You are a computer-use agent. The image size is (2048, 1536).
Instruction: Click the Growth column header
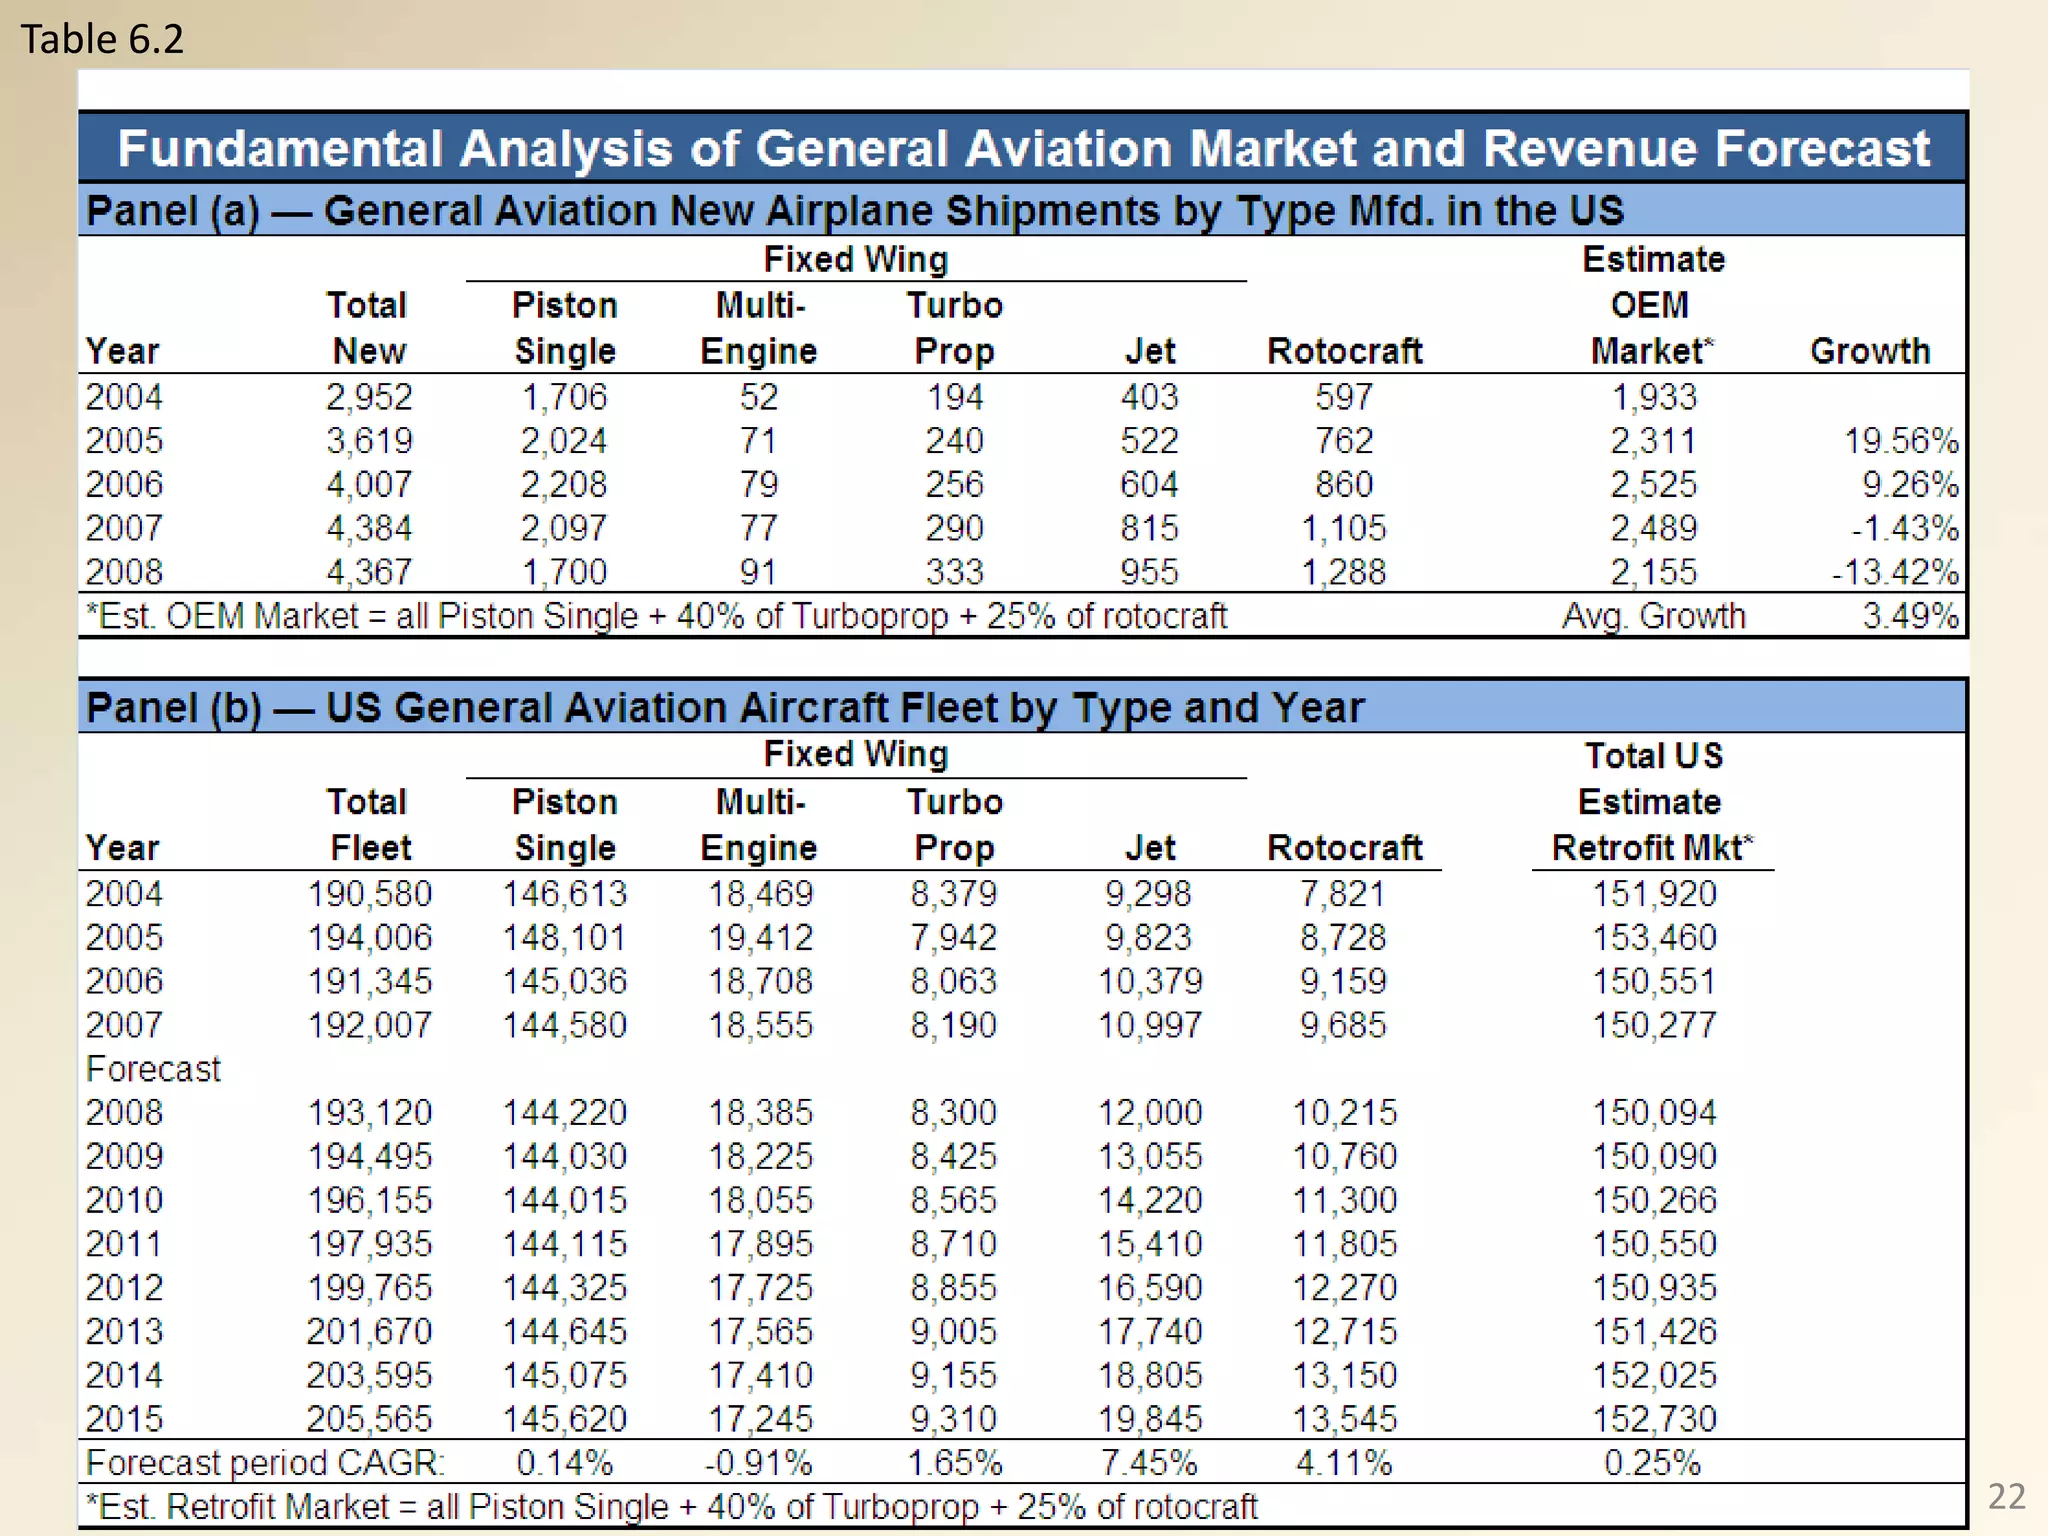point(1869,351)
